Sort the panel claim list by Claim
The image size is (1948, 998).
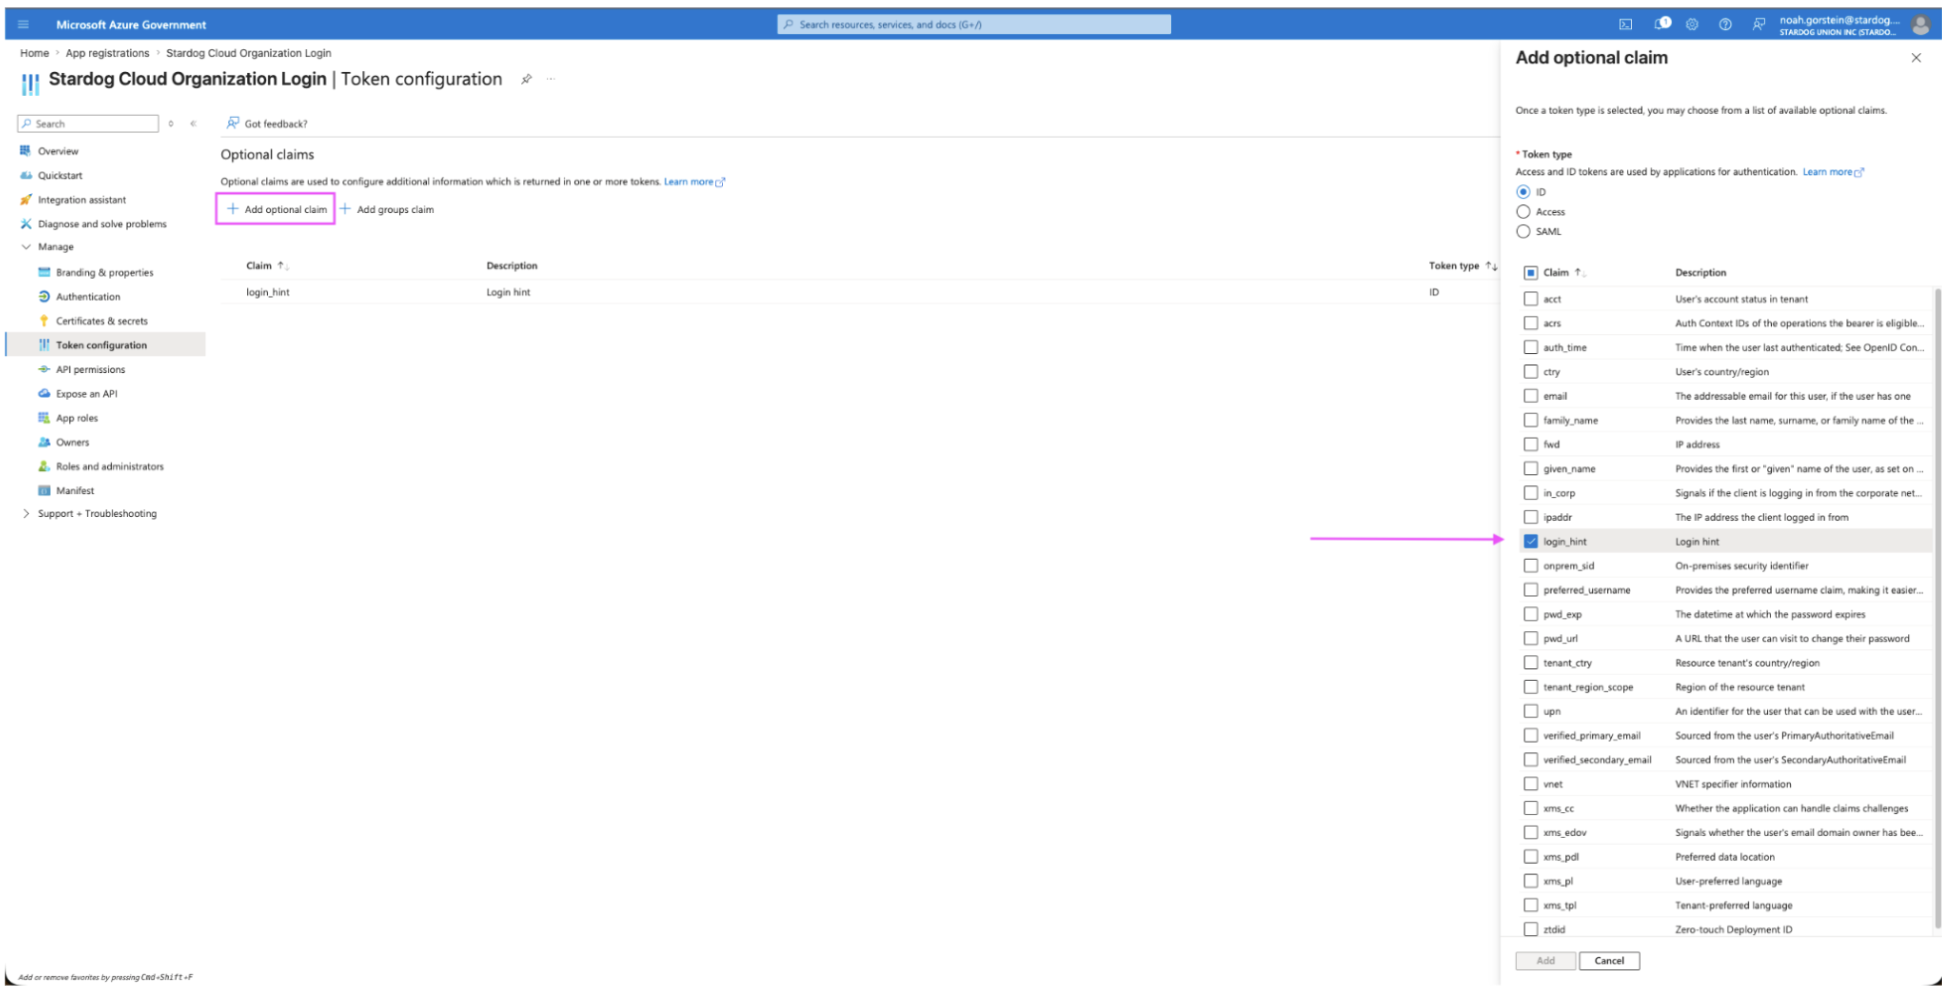(1564, 273)
